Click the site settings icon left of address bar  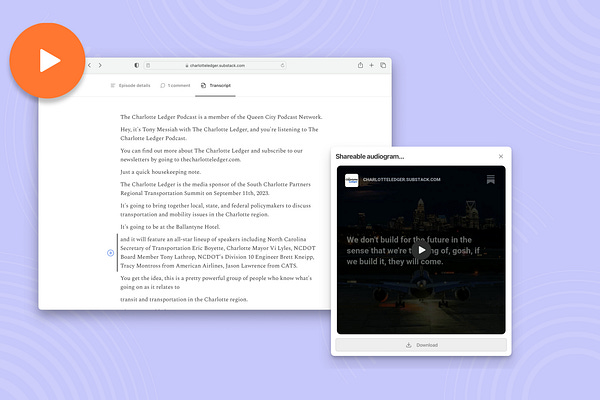coord(148,65)
